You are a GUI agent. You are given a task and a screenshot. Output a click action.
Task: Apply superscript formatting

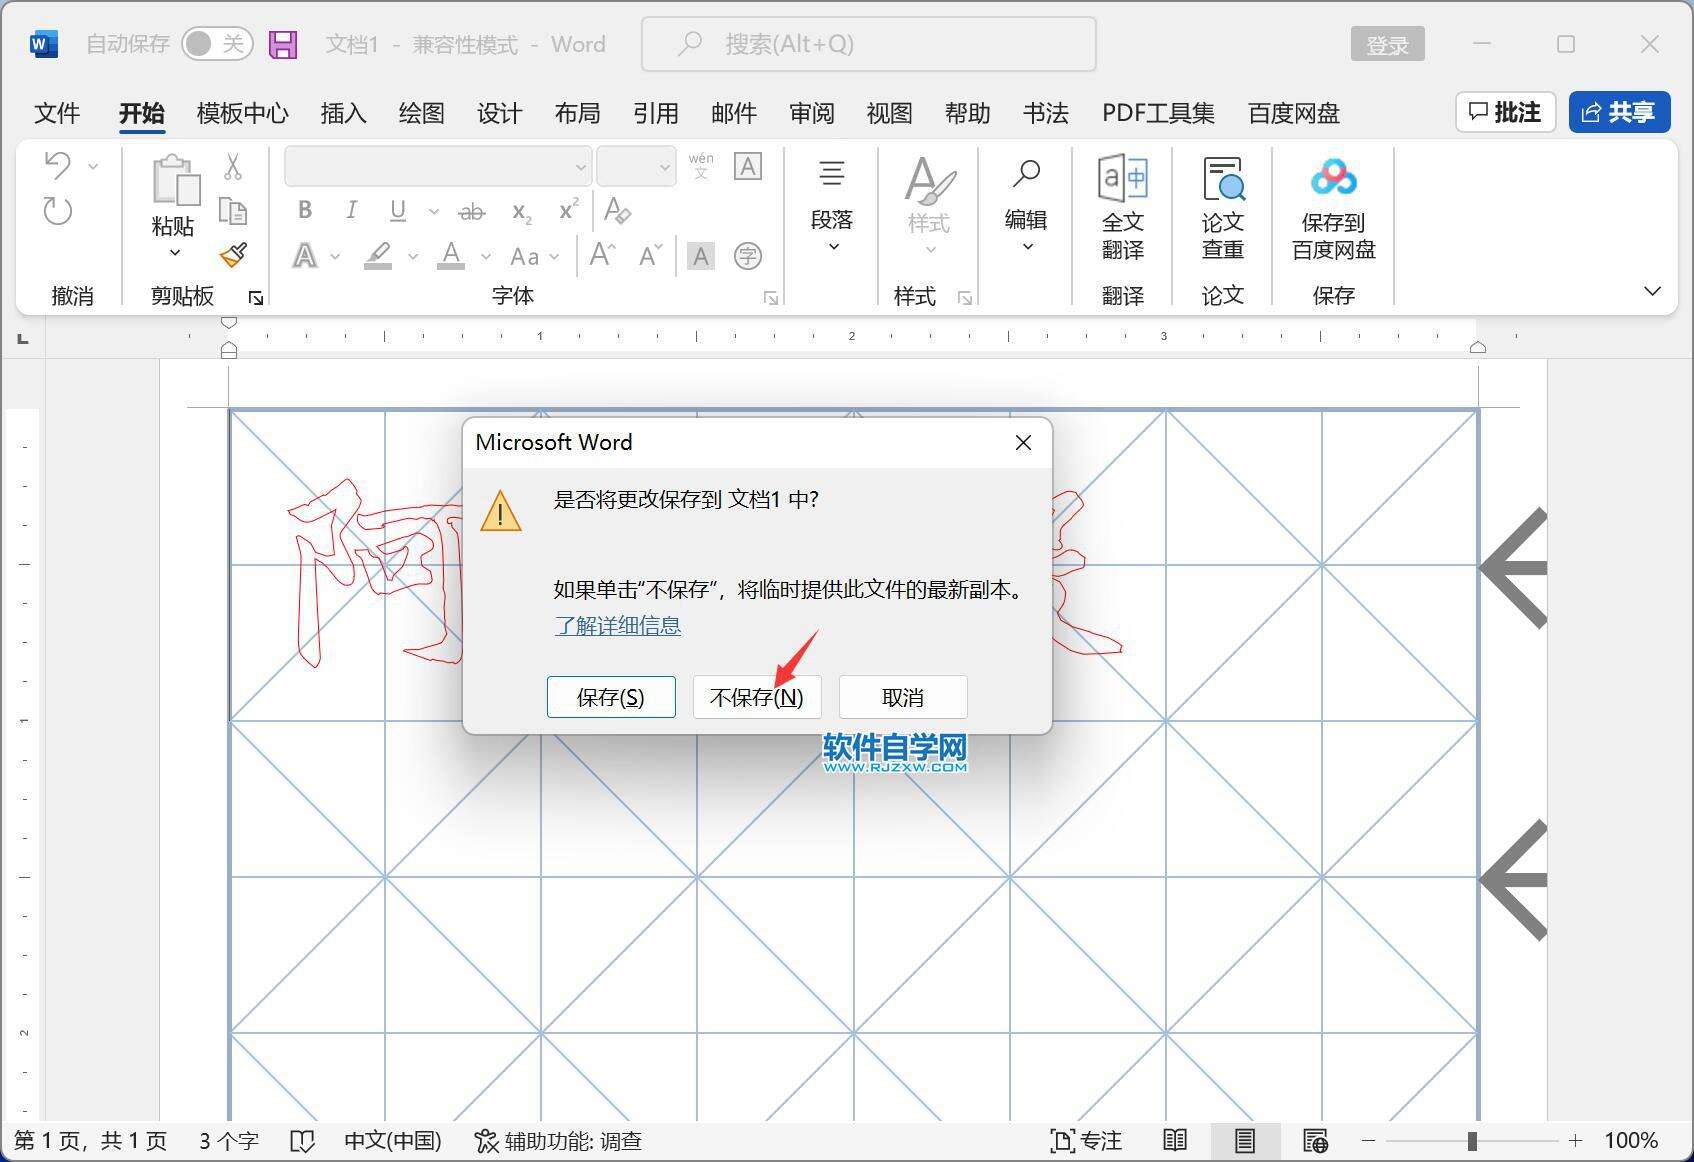pyautogui.click(x=568, y=210)
